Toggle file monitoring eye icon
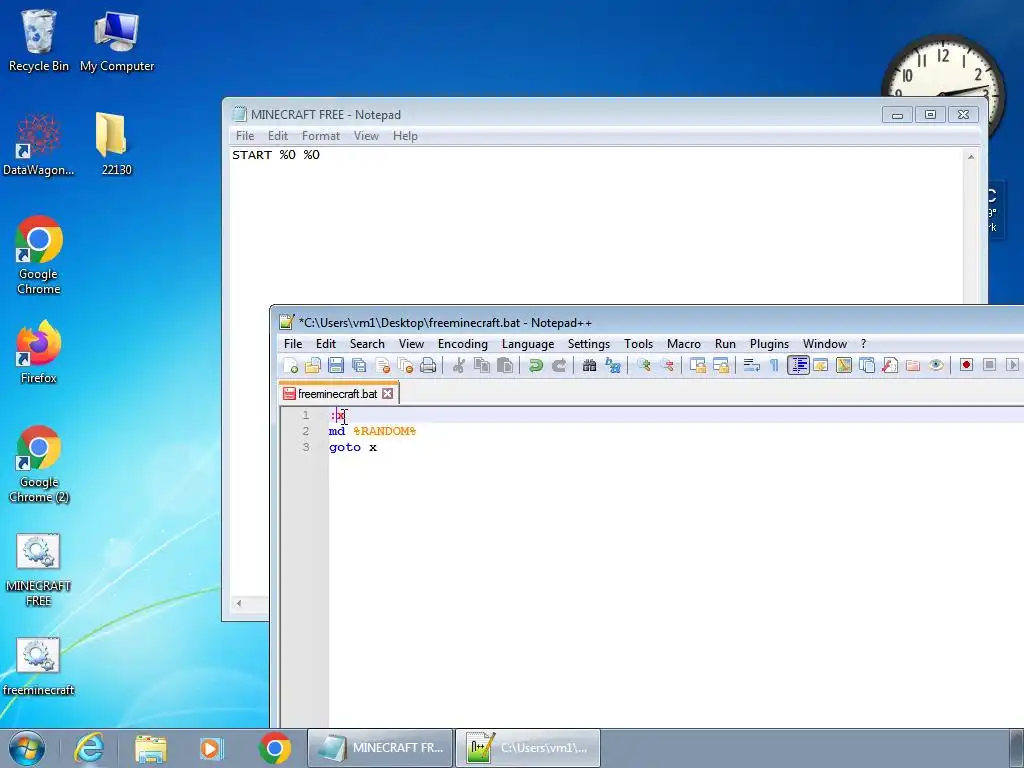This screenshot has height=768, width=1024. (x=936, y=366)
